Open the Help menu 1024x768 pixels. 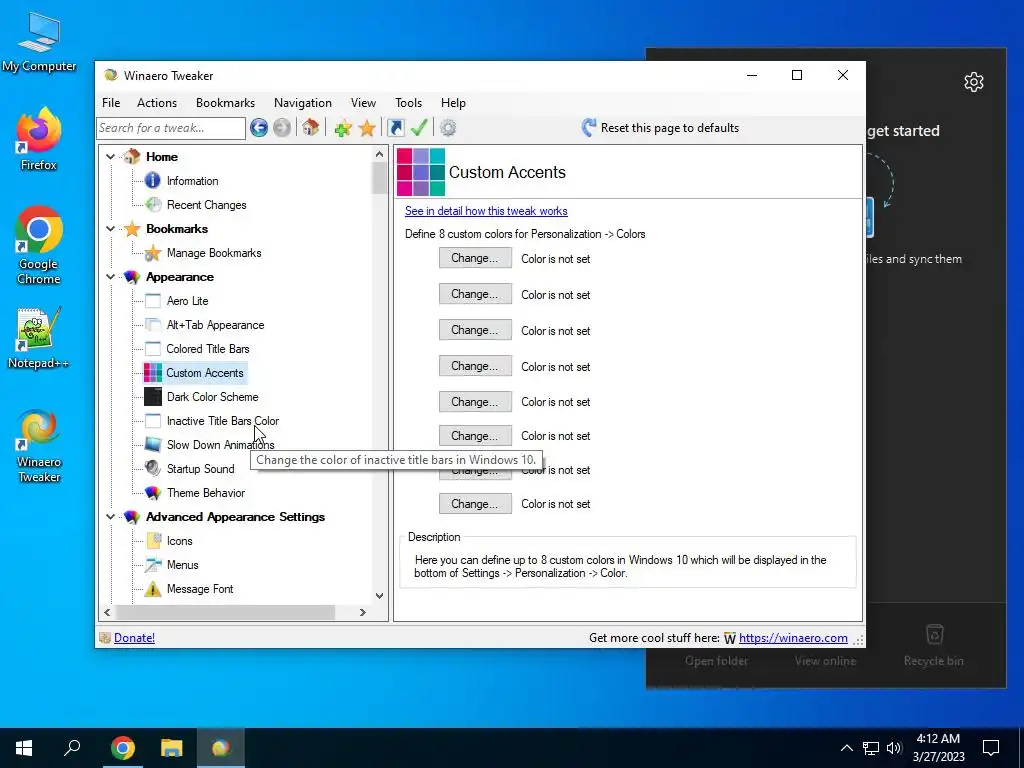pos(453,103)
